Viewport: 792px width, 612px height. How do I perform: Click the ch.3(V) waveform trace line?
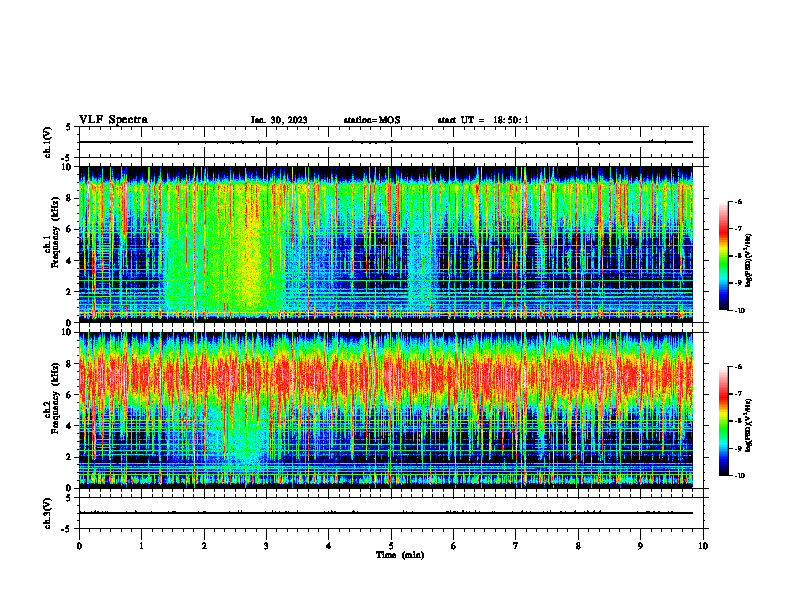click(385, 513)
